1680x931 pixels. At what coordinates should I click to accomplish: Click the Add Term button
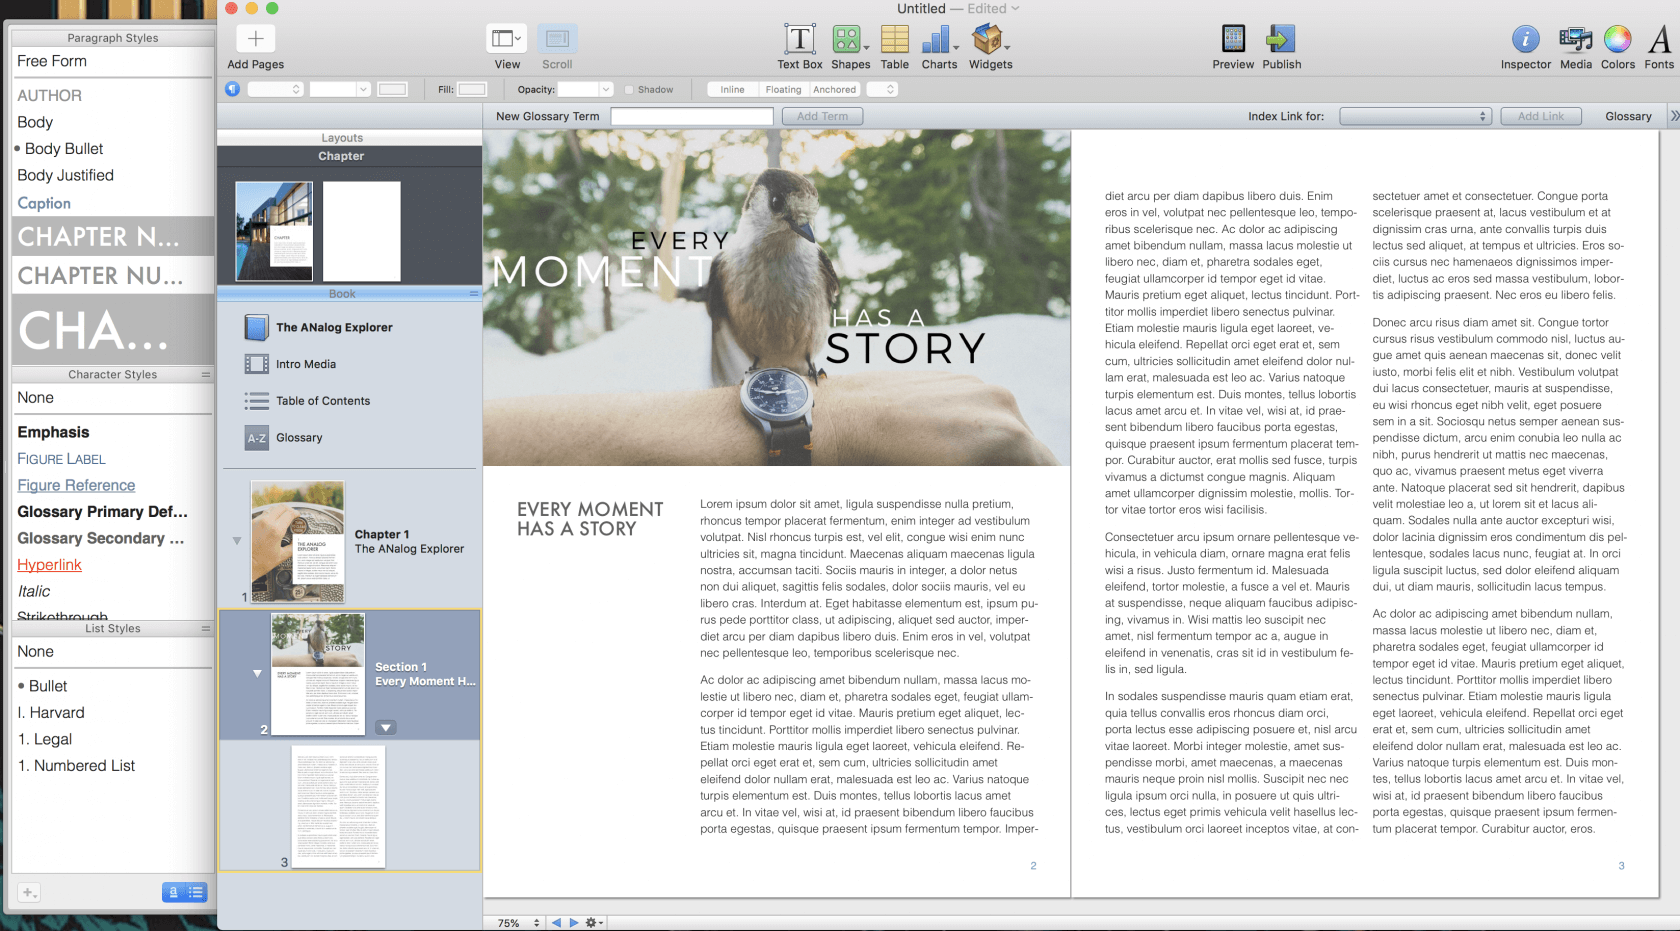pos(822,116)
